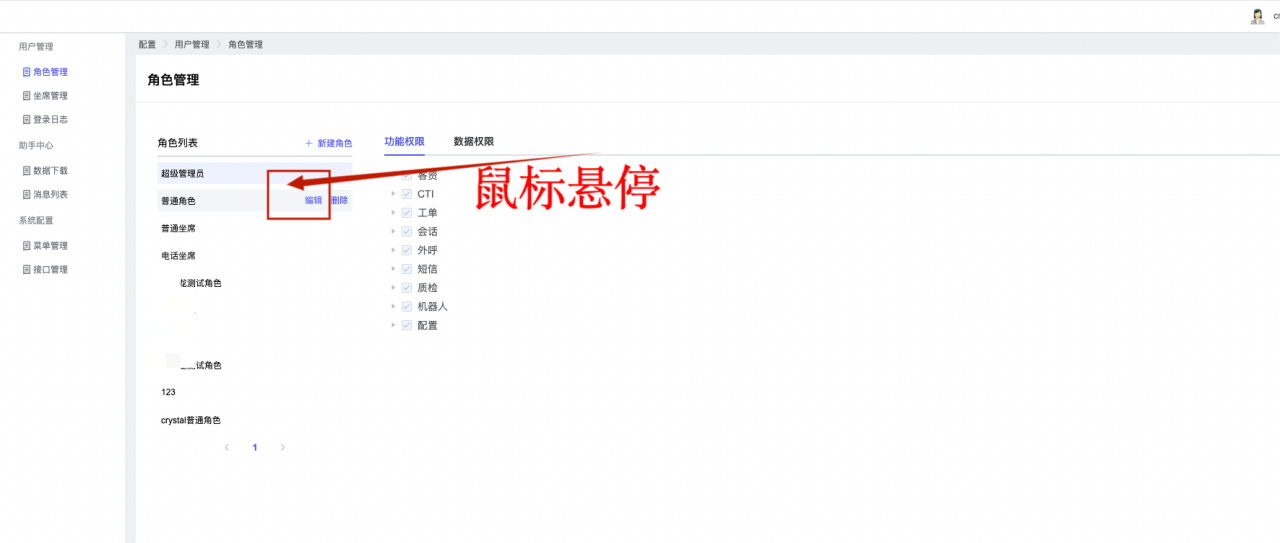Select the 普通角色 role name
The width and height of the screenshot is (1280, 543).
[178, 201]
